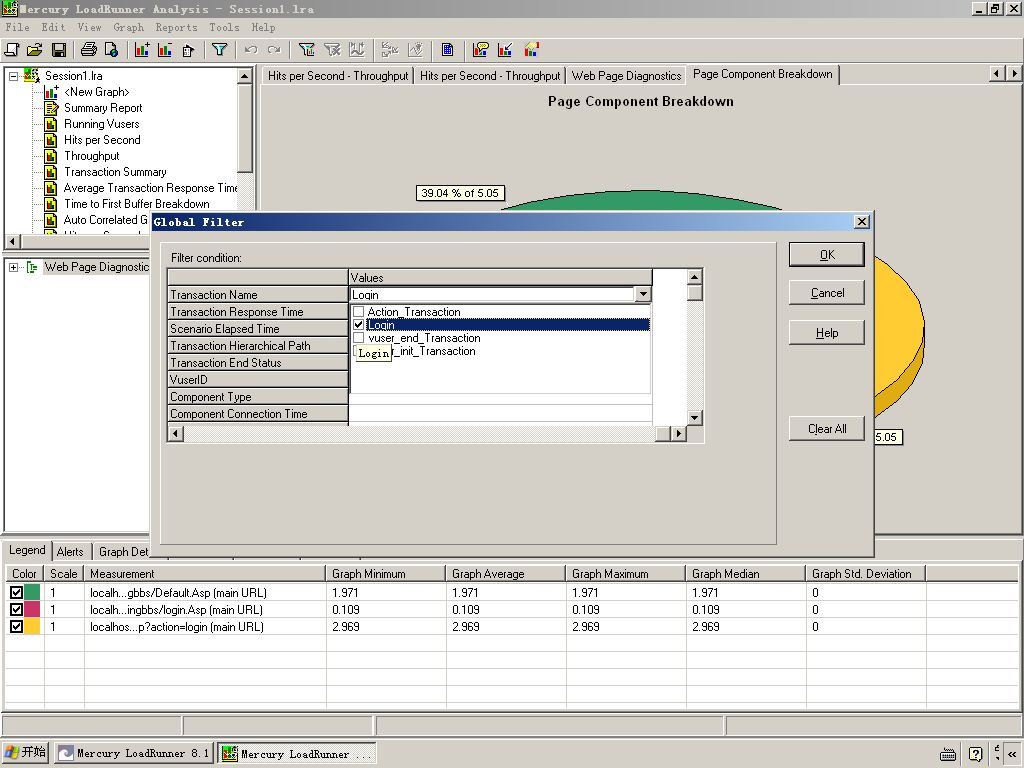Toggle the Default.Asp legend row checkbox
The height and width of the screenshot is (768, 1024).
pyautogui.click(x=16, y=592)
